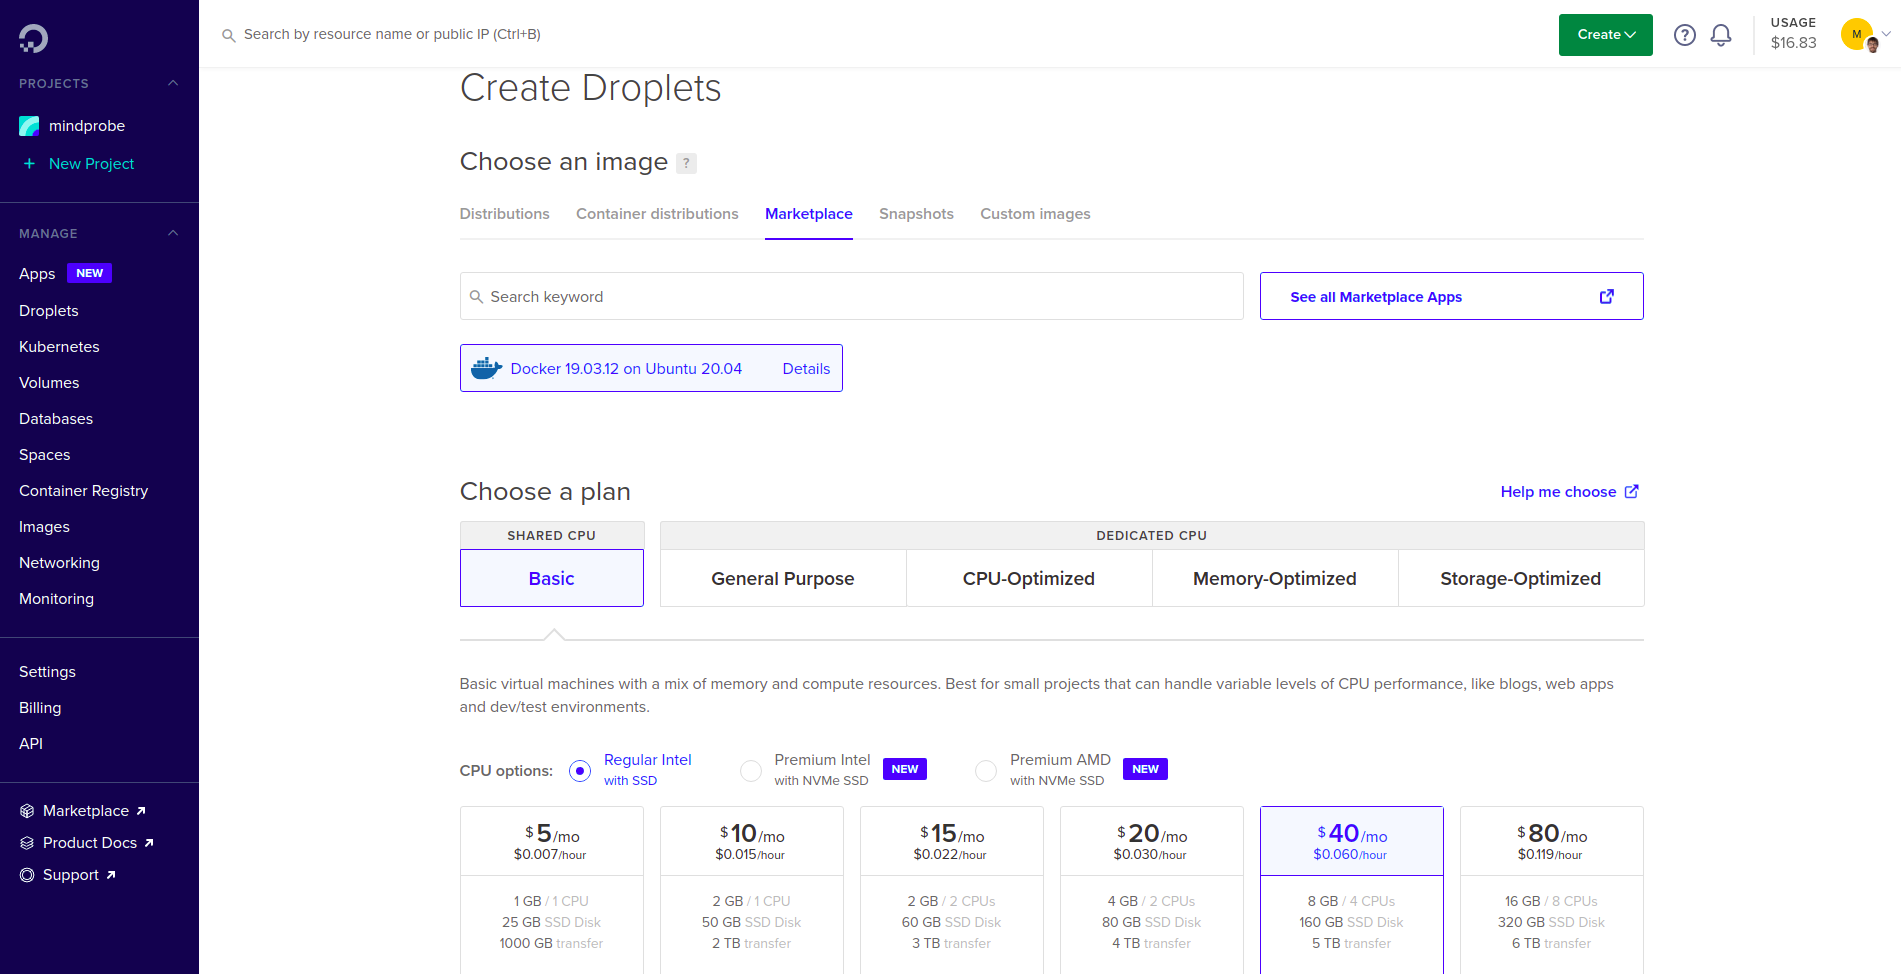Select the $20/mo droplet plan
Viewport: 1901px width, 974px height.
point(1152,890)
